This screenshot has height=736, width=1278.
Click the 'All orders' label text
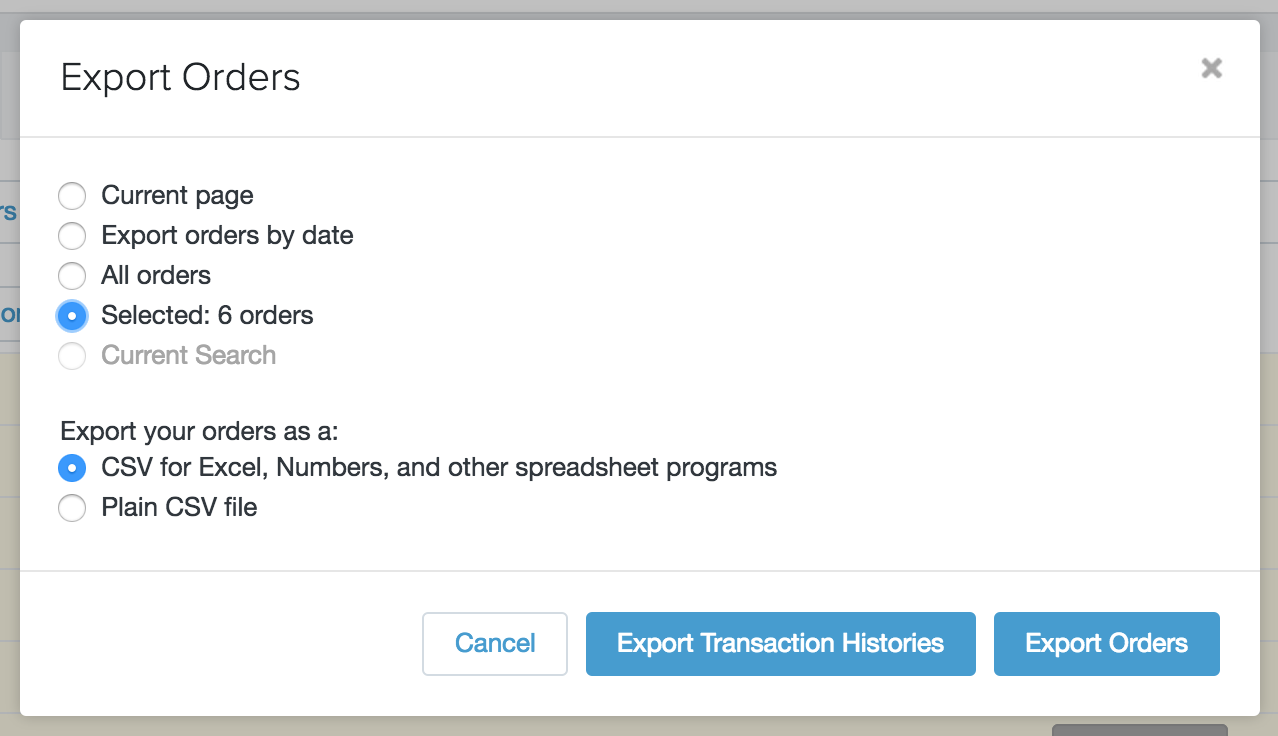tap(156, 276)
